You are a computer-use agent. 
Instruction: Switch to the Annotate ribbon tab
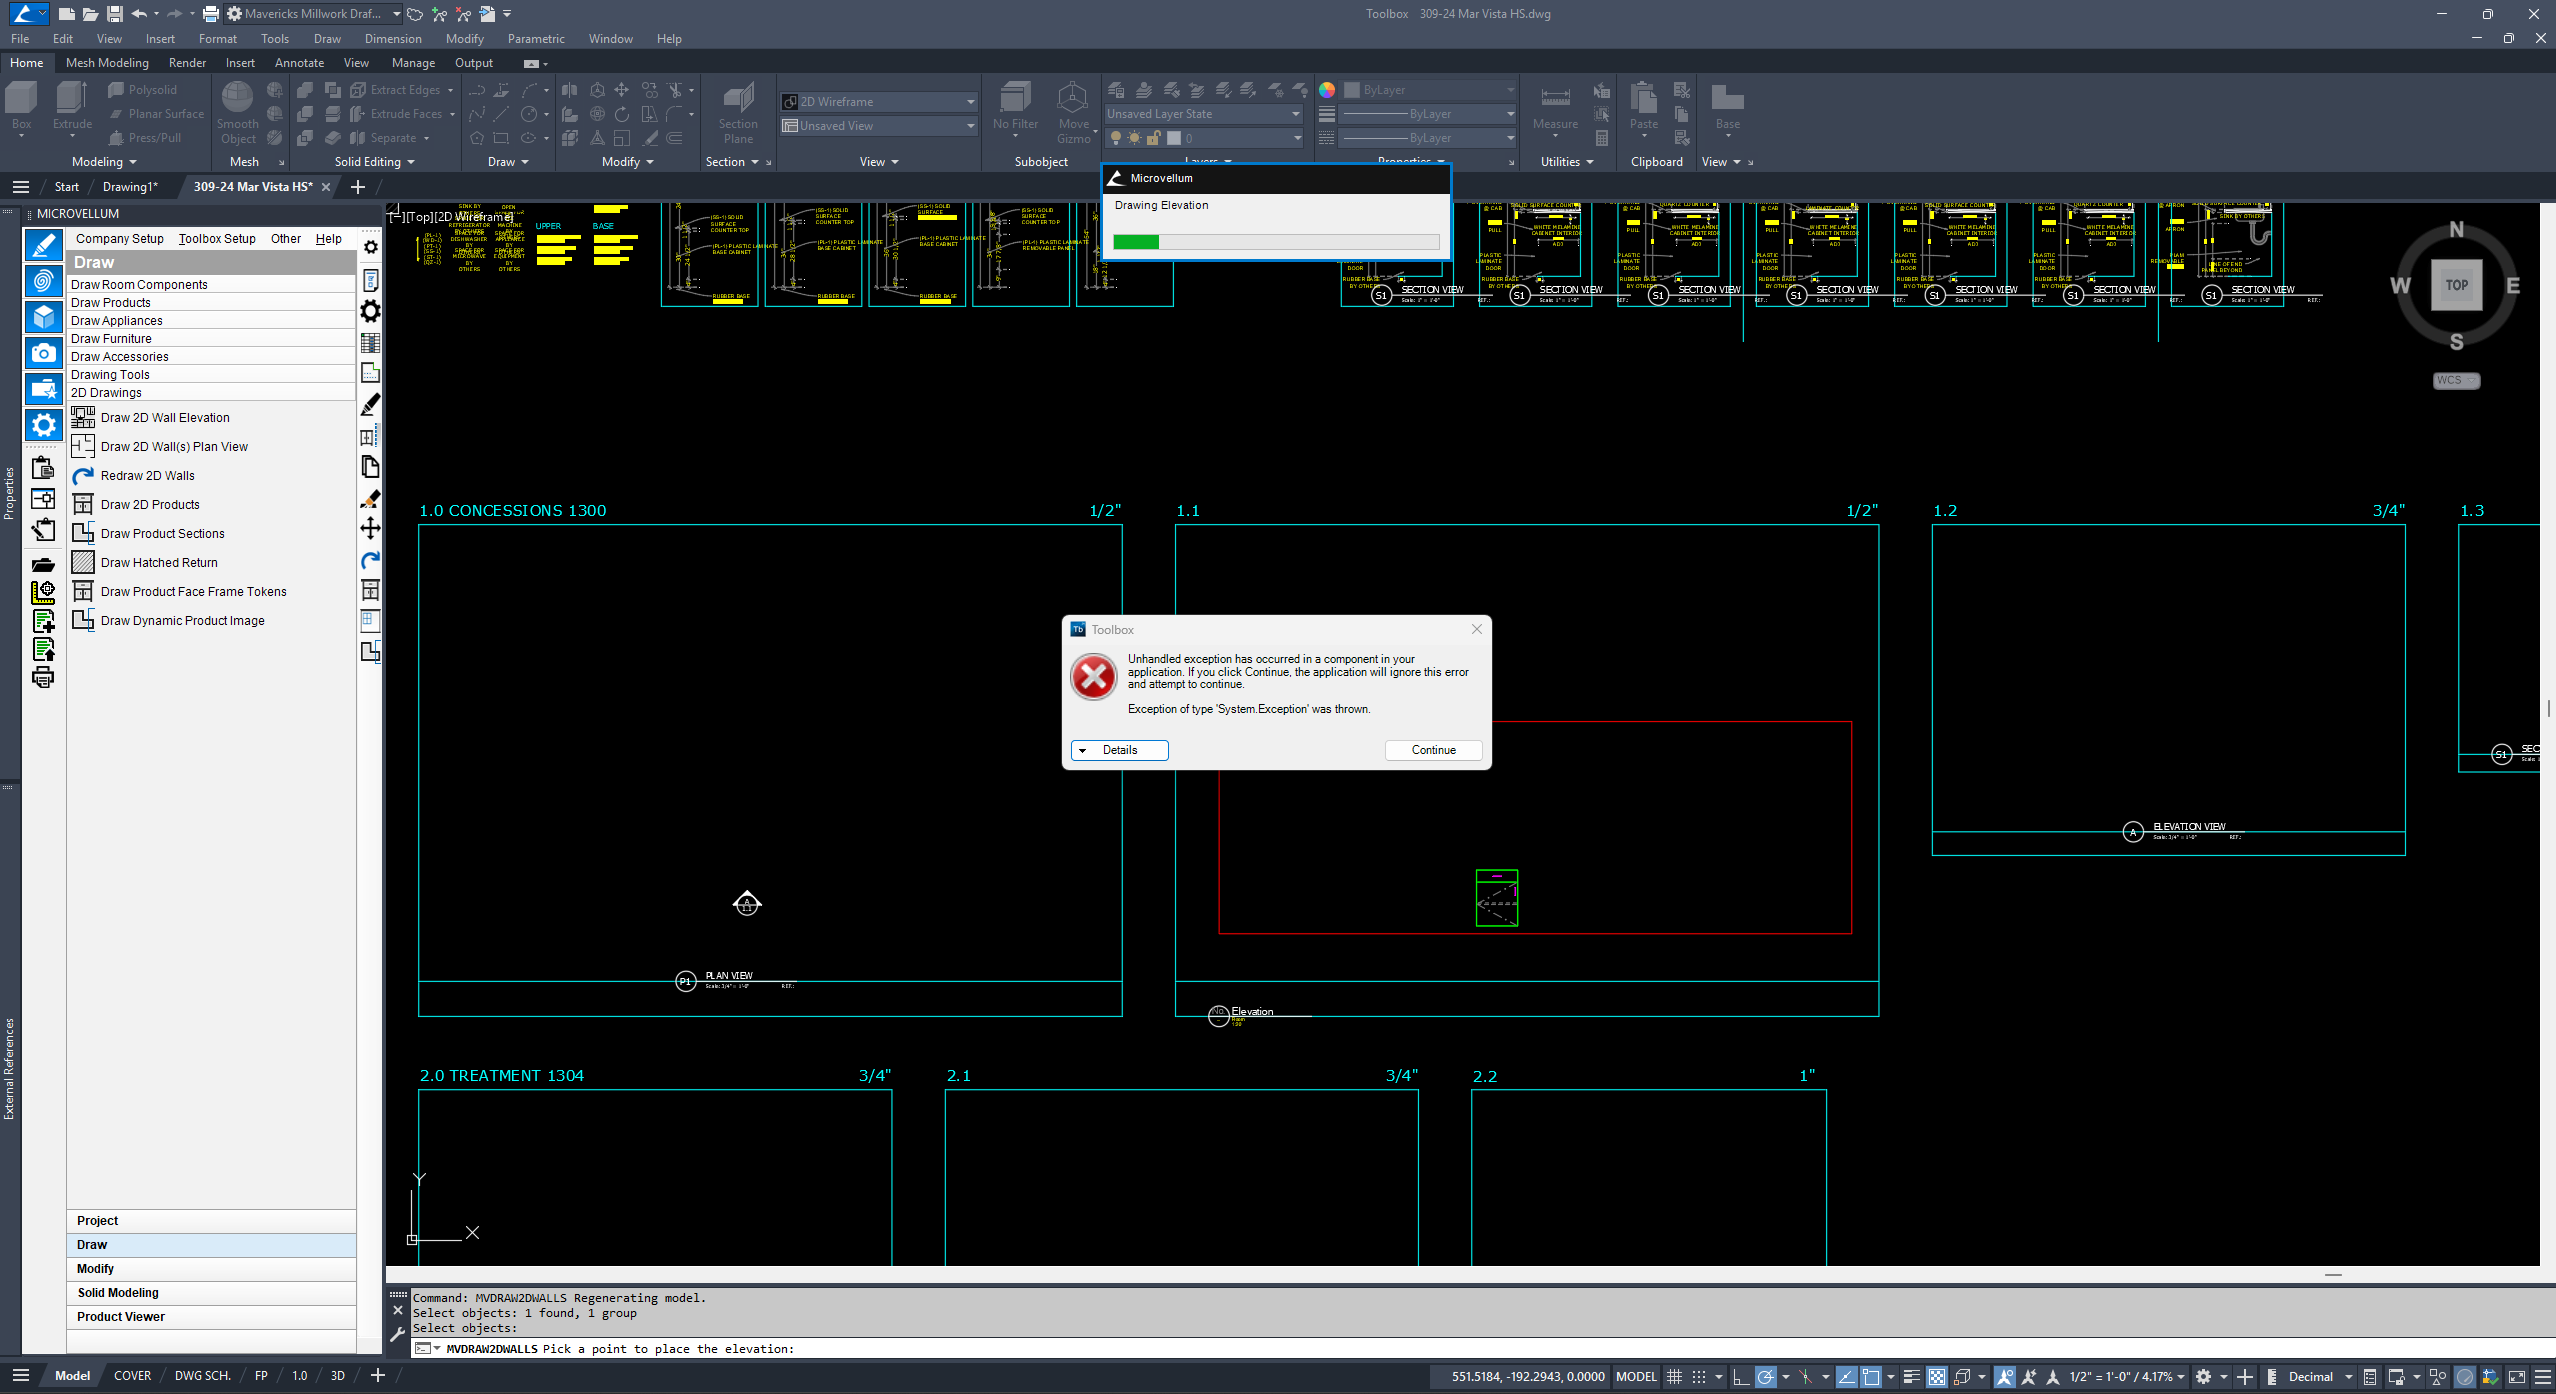point(299,63)
